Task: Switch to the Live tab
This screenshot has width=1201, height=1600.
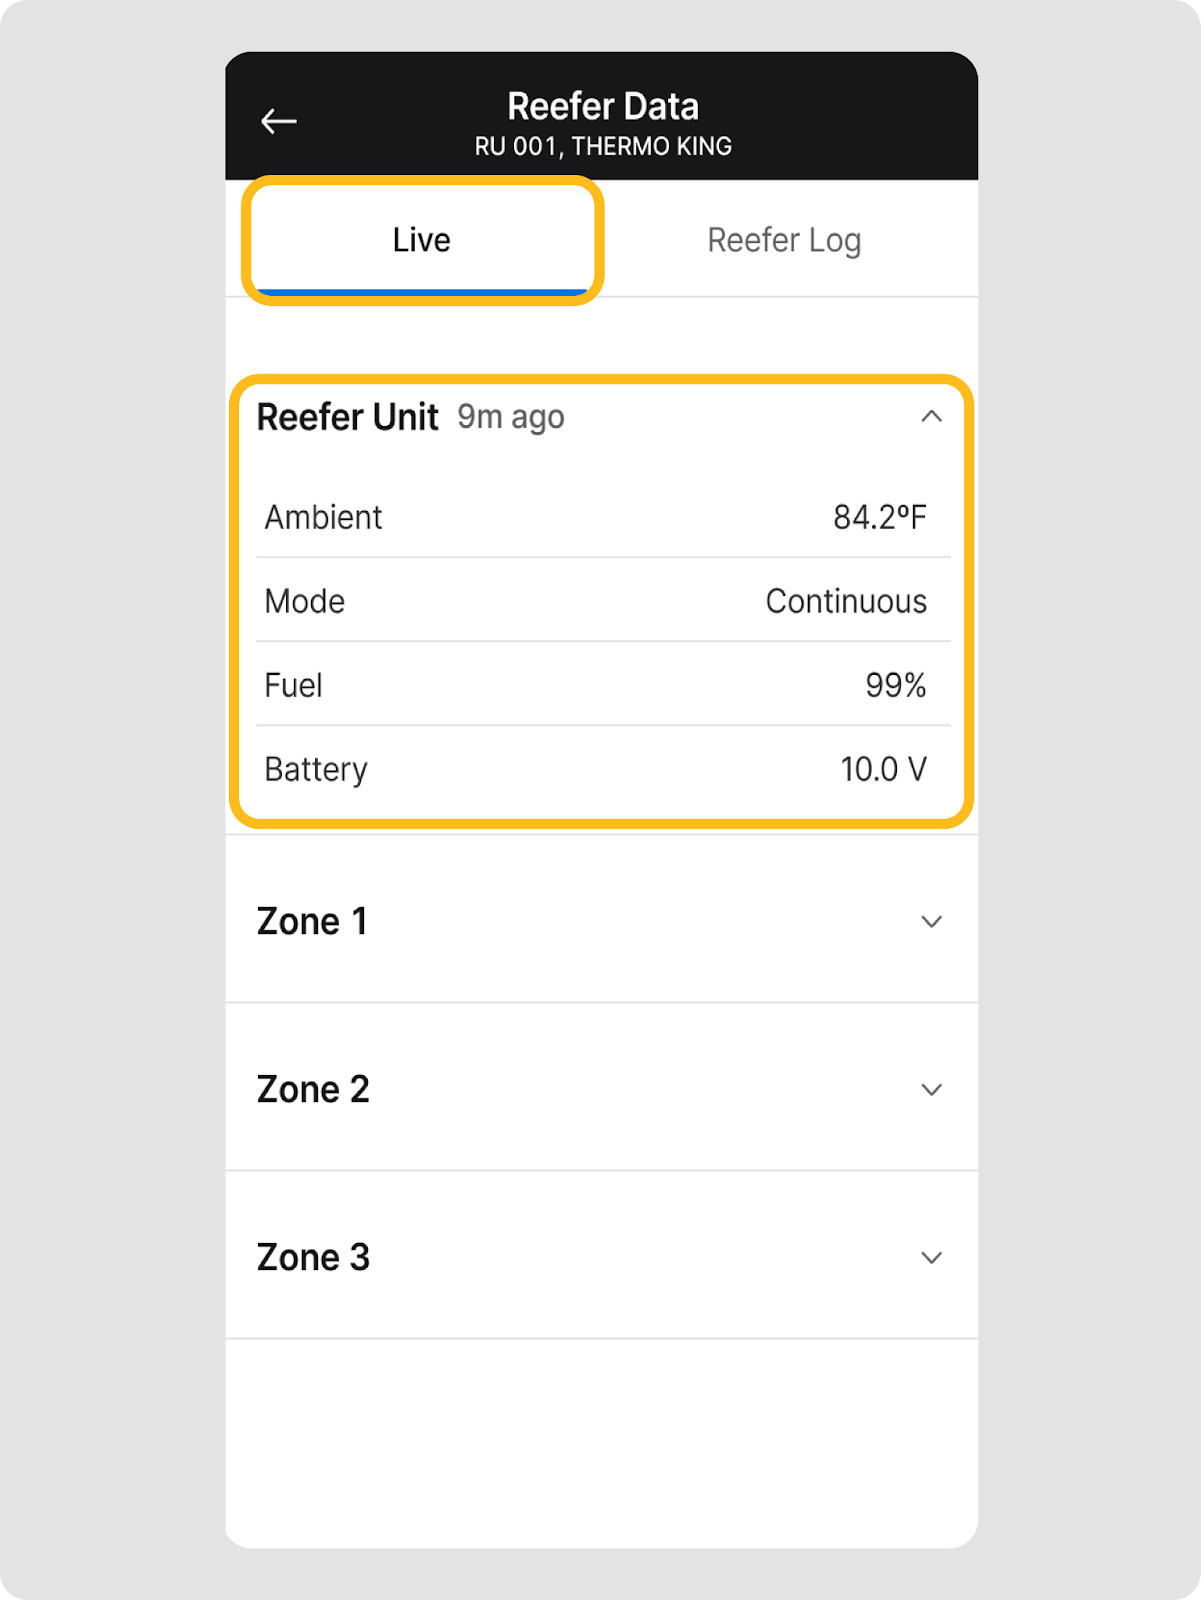Action: 421,240
